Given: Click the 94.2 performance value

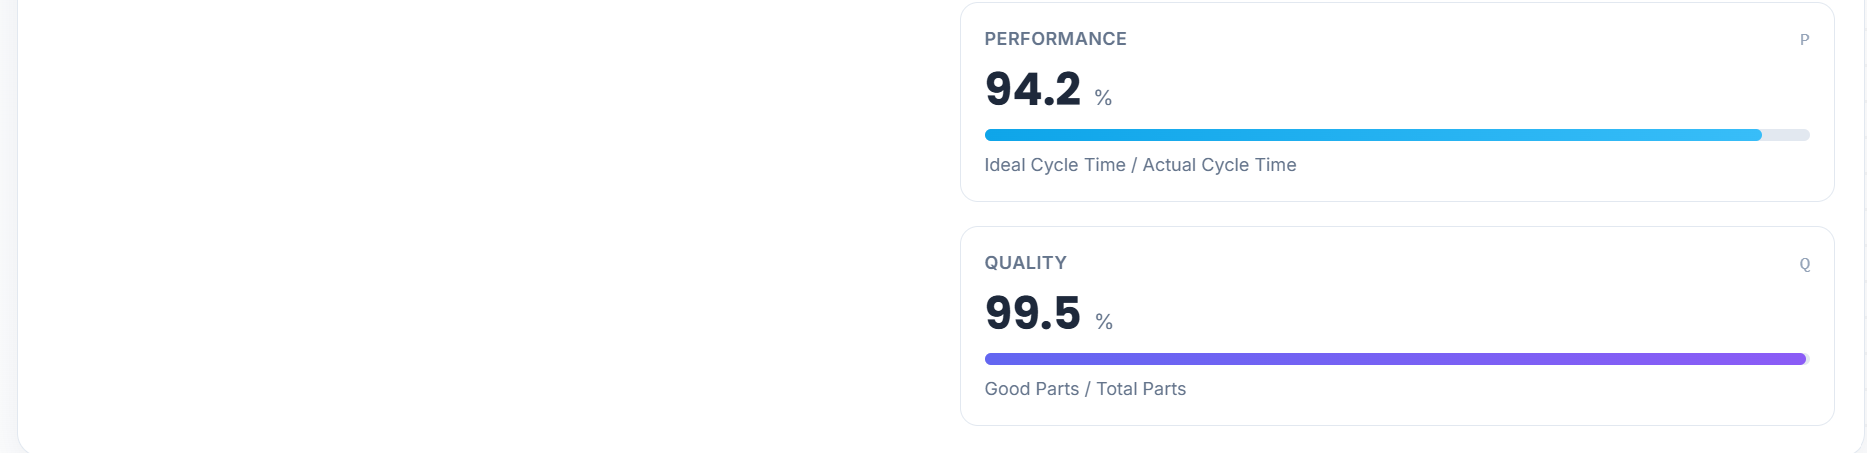Looking at the screenshot, I should pyautogui.click(x=1032, y=89).
